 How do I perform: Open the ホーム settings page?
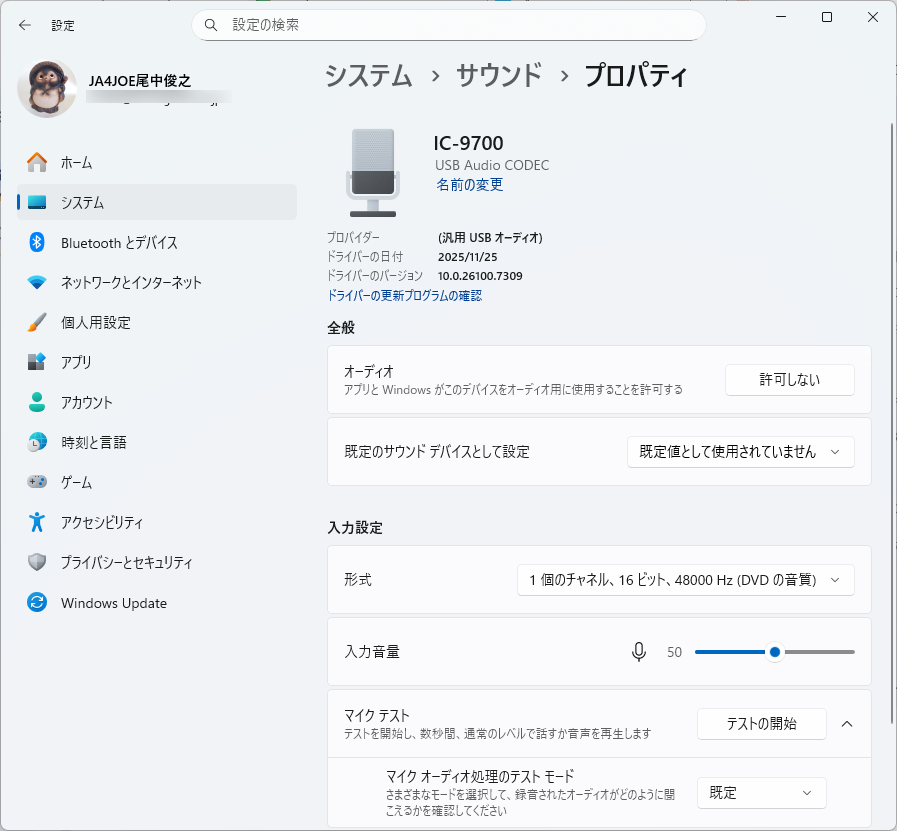[x=157, y=162]
